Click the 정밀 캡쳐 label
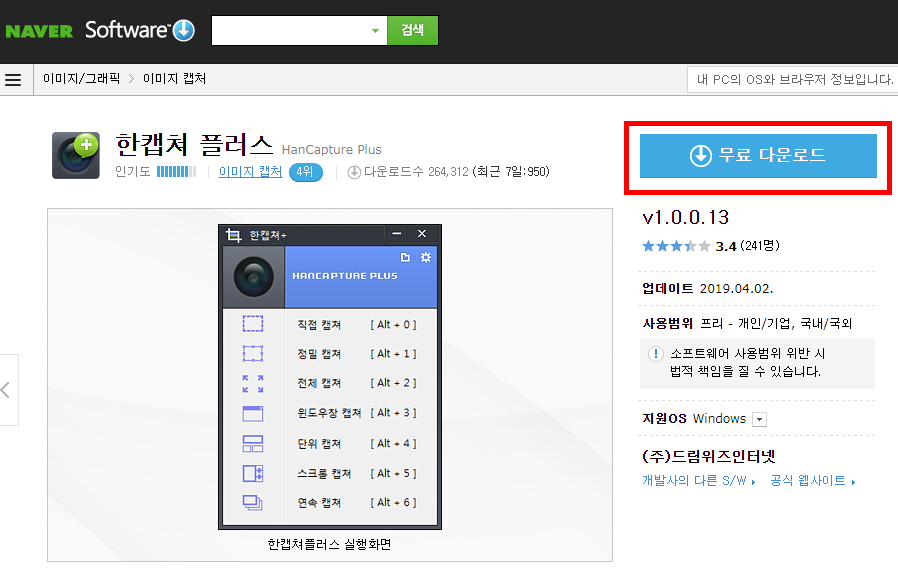Screen dimensions: 898x569 click(319, 354)
